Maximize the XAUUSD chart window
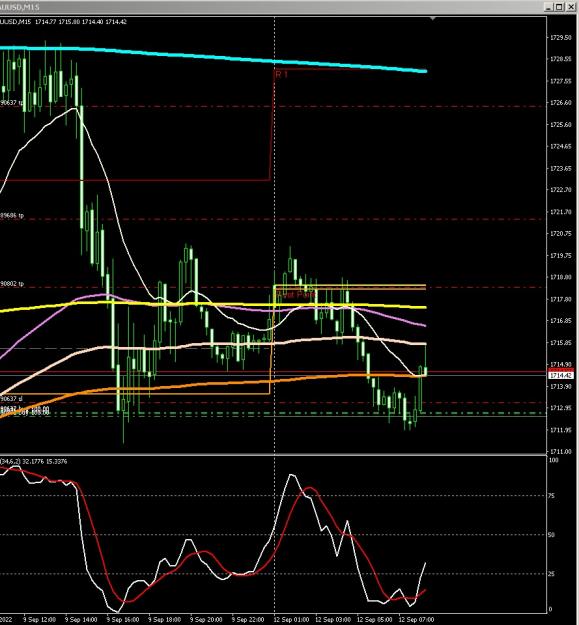The width and height of the screenshot is (579, 625). pyautogui.click(x=559, y=7)
